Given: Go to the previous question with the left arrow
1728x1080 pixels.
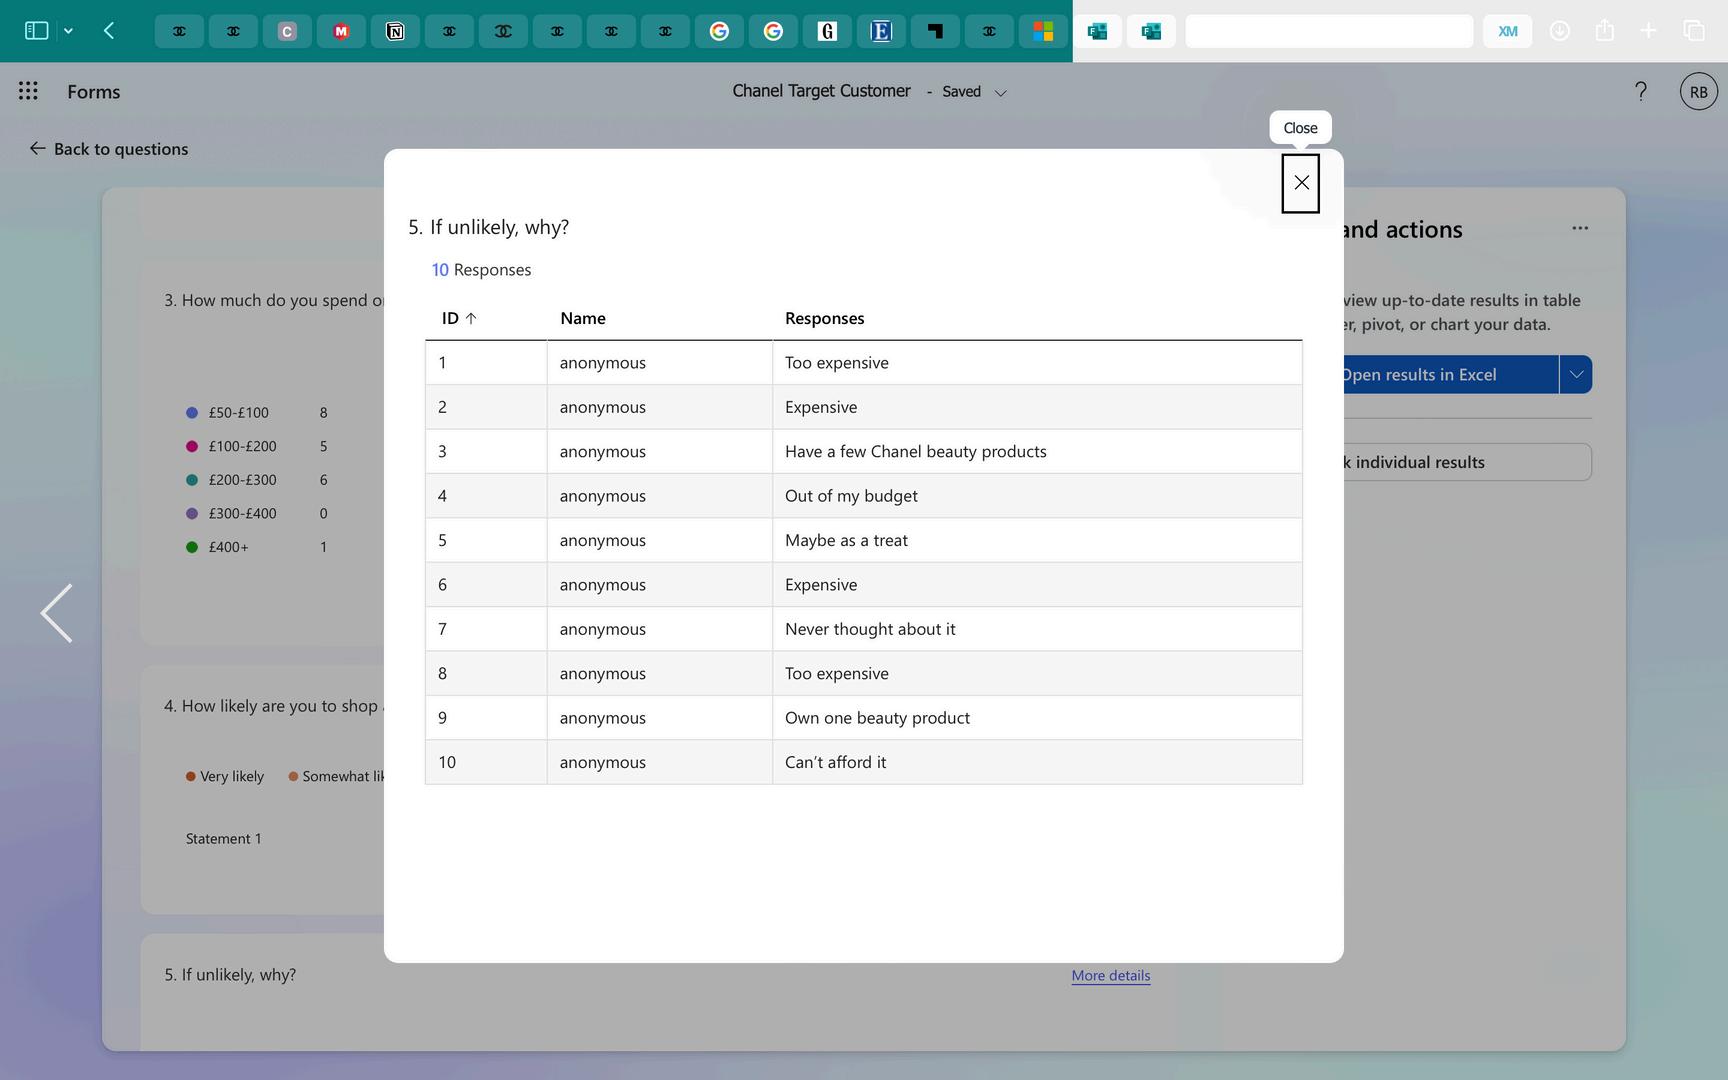Looking at the screenshot, I should click(x=56, y=613).
